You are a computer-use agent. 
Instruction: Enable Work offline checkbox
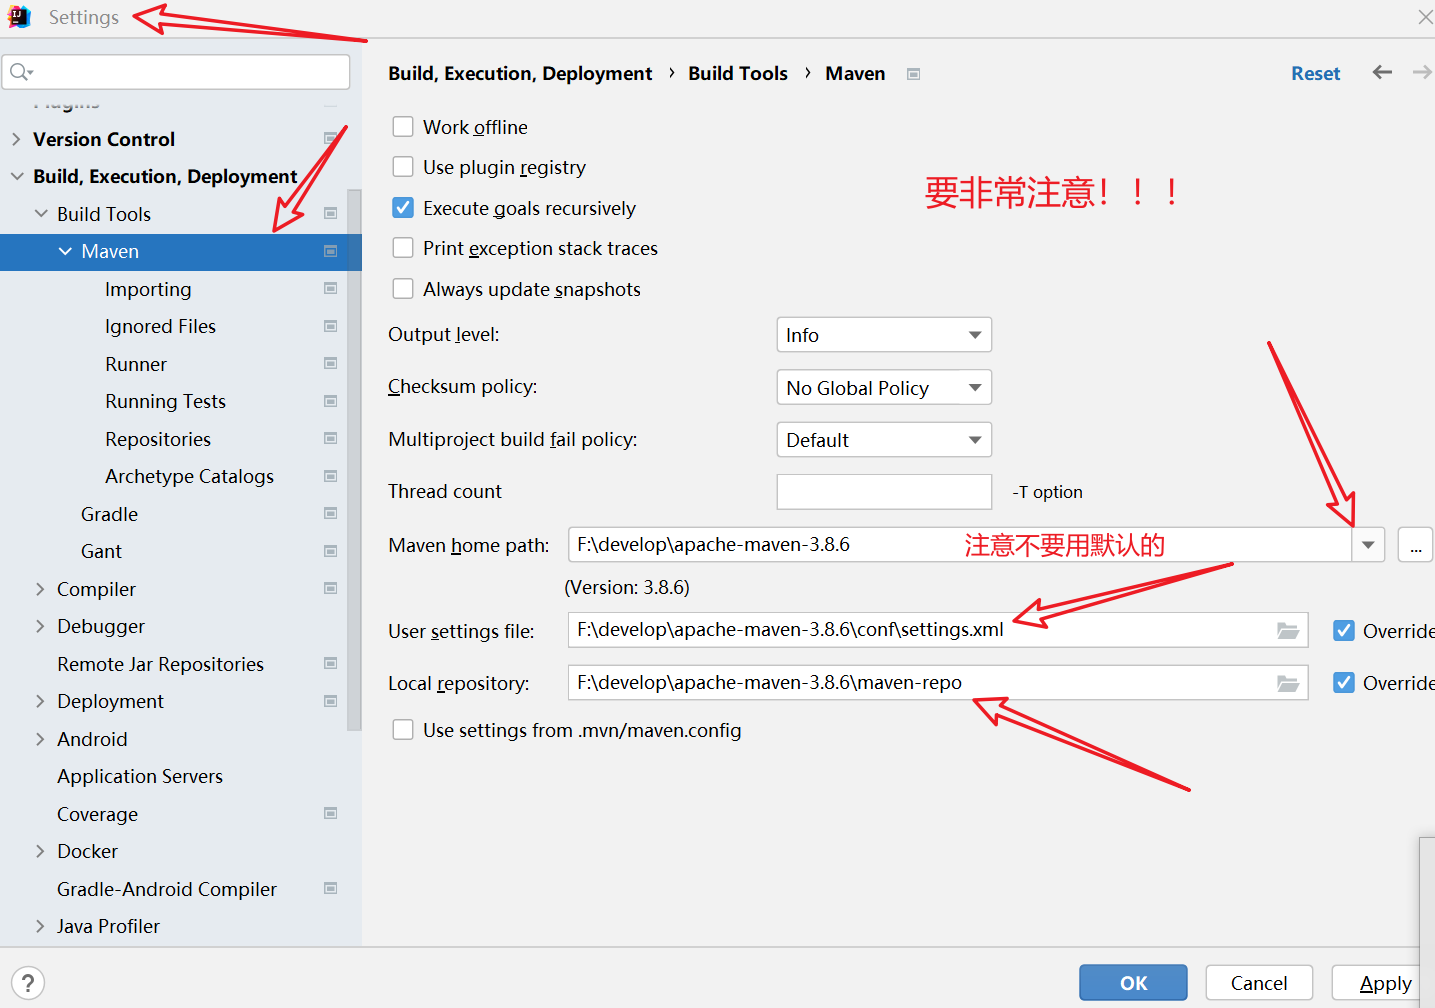[403, 126]
